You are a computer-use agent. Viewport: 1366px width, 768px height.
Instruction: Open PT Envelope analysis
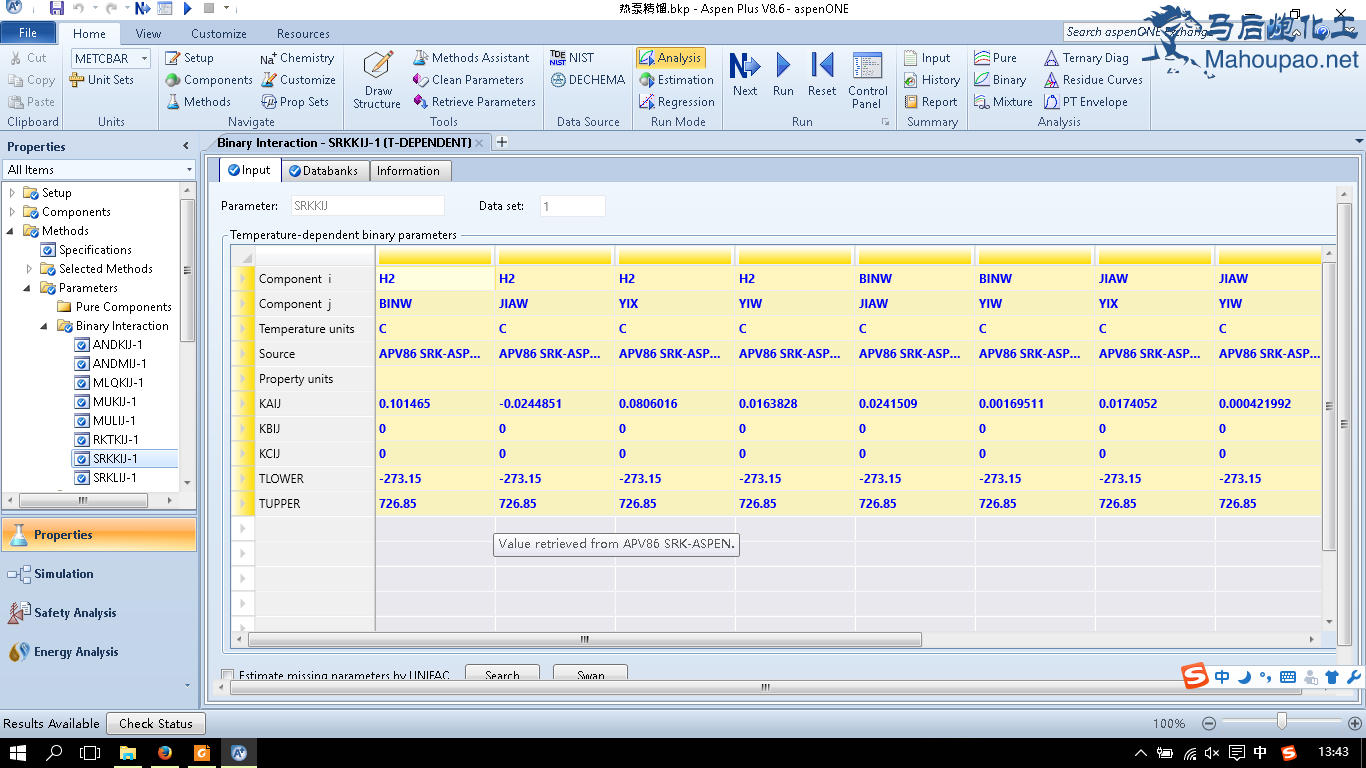(x=1085, y=102)
